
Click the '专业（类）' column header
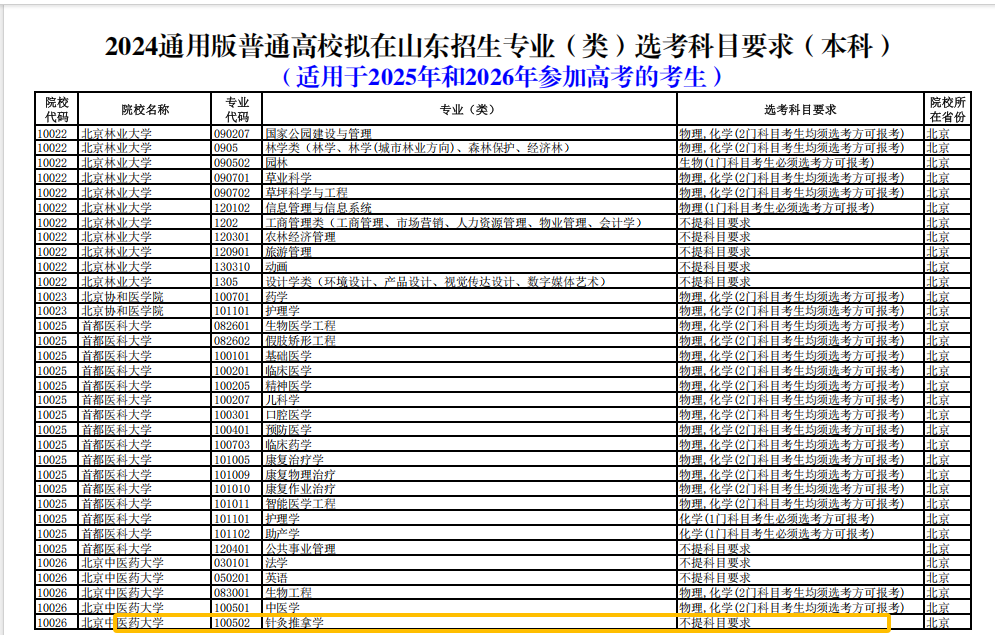(x=468, y=110)
